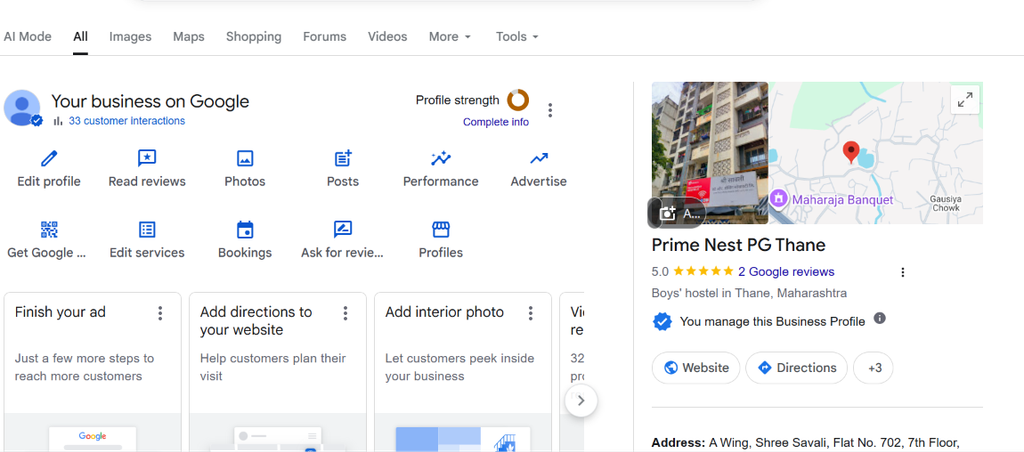Viewport: 1024px width, 452px height.
Task: Open options beside Google reviews
Action: pyautogui.click(x=903, y=272)
